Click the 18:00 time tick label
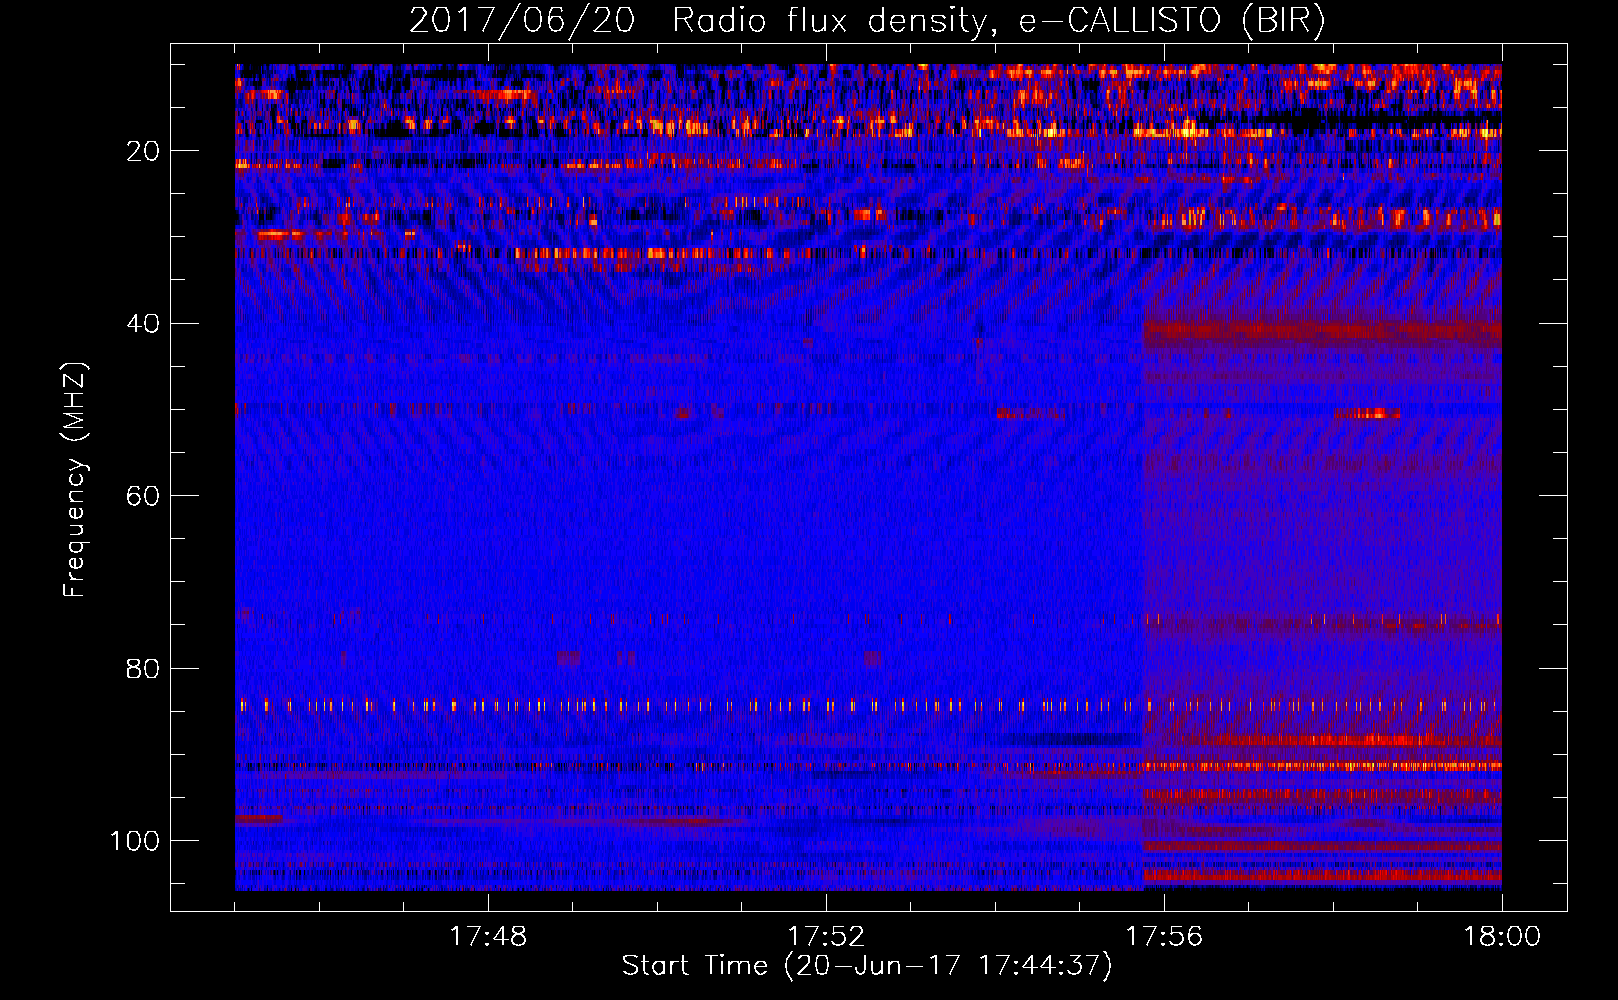This screenshot has width=1618, height=1000. tap(1502, 937)
